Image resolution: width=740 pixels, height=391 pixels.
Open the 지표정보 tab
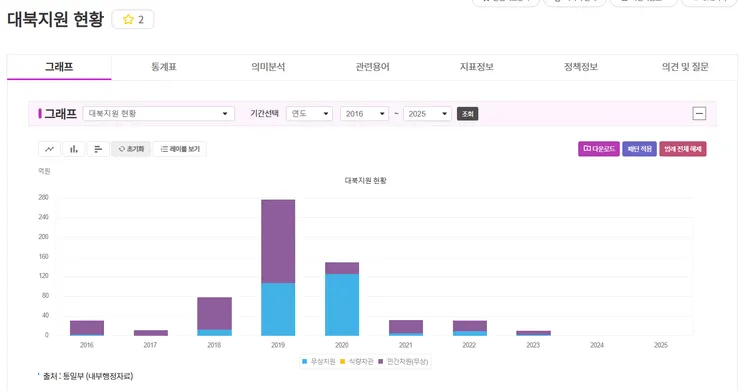pyautogui.click(x=477, y=67)
